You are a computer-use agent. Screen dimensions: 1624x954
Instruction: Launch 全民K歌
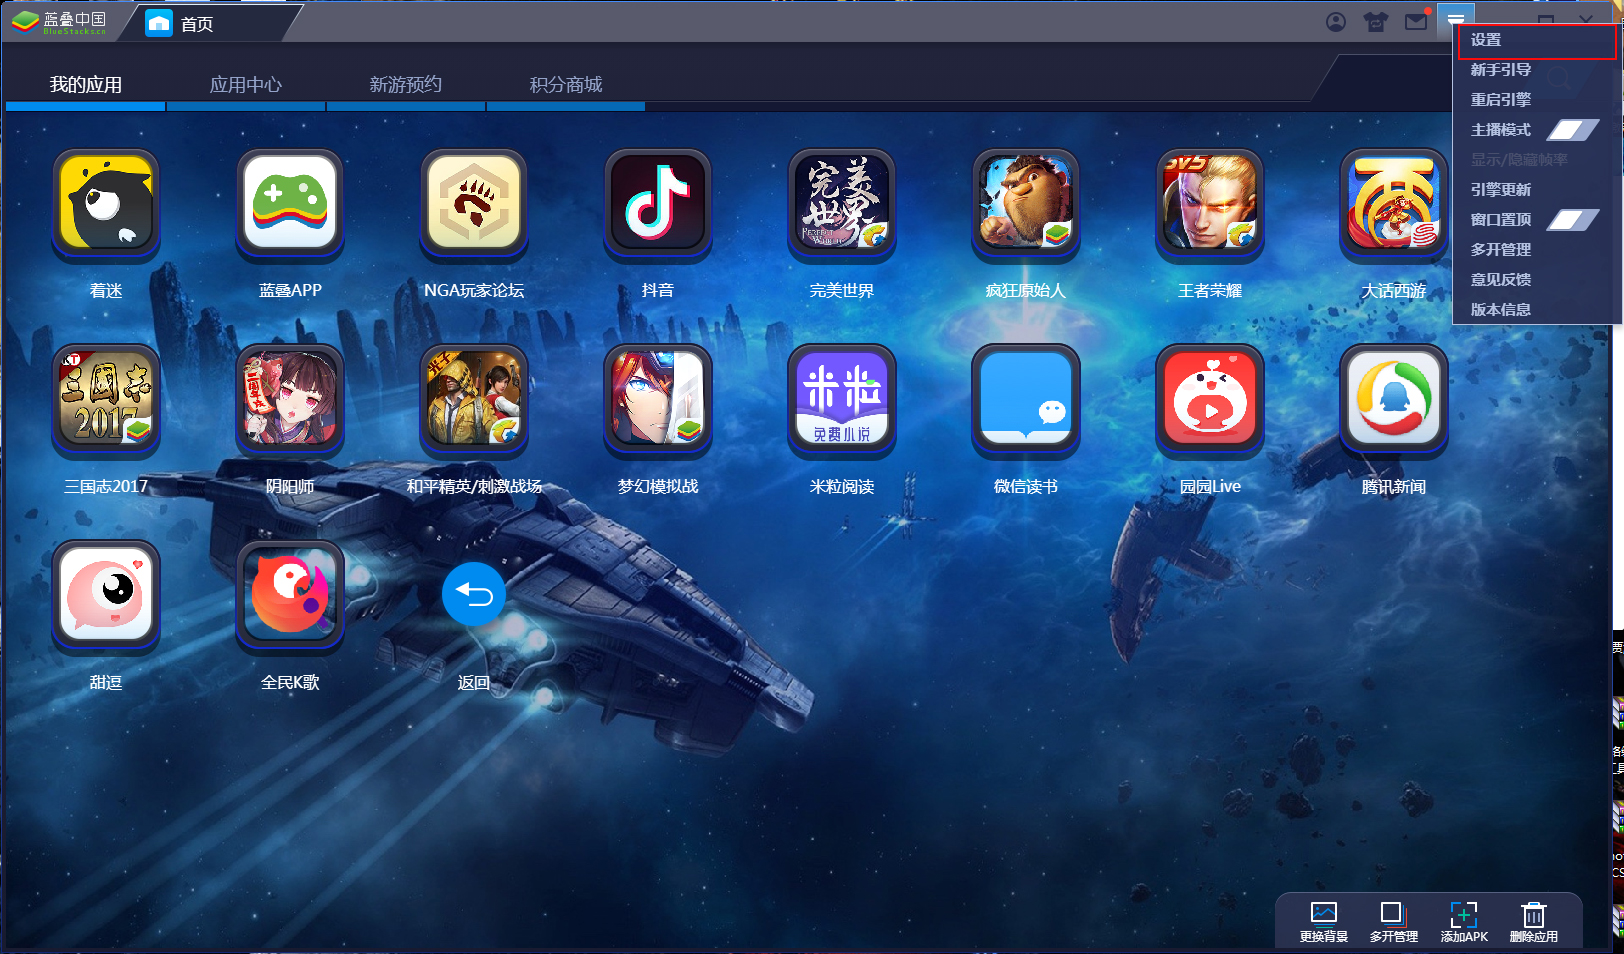click(290, 596)
